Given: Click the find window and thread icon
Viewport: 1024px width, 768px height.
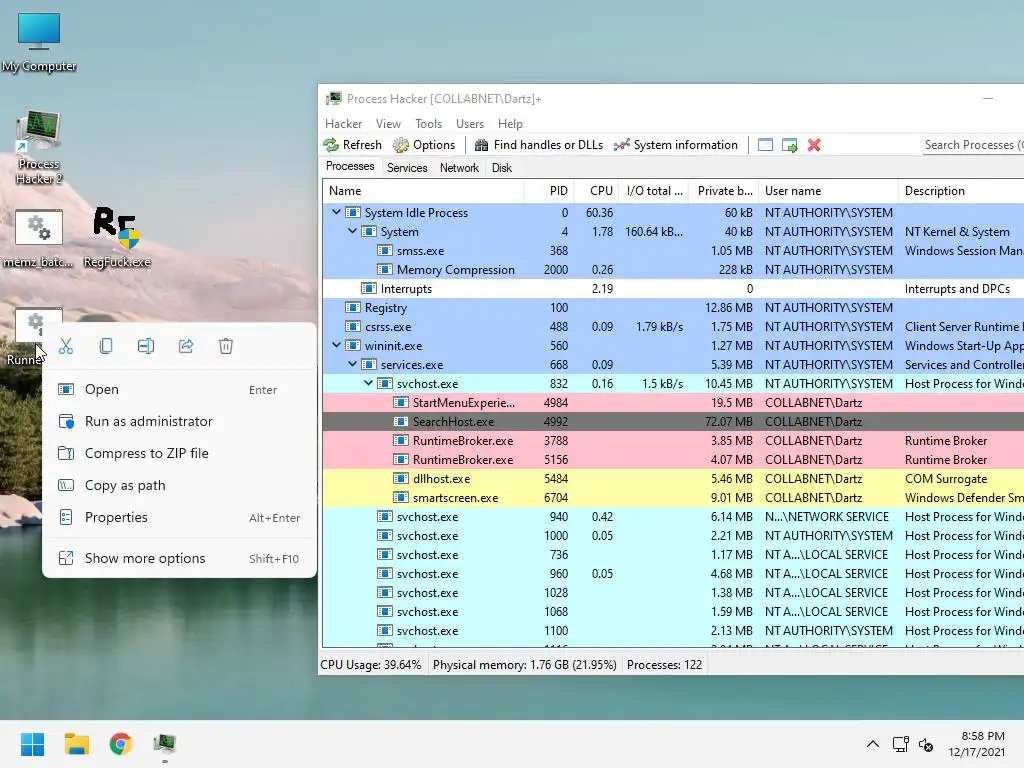Looking at the screenshot, I should (x=790, y=145).
